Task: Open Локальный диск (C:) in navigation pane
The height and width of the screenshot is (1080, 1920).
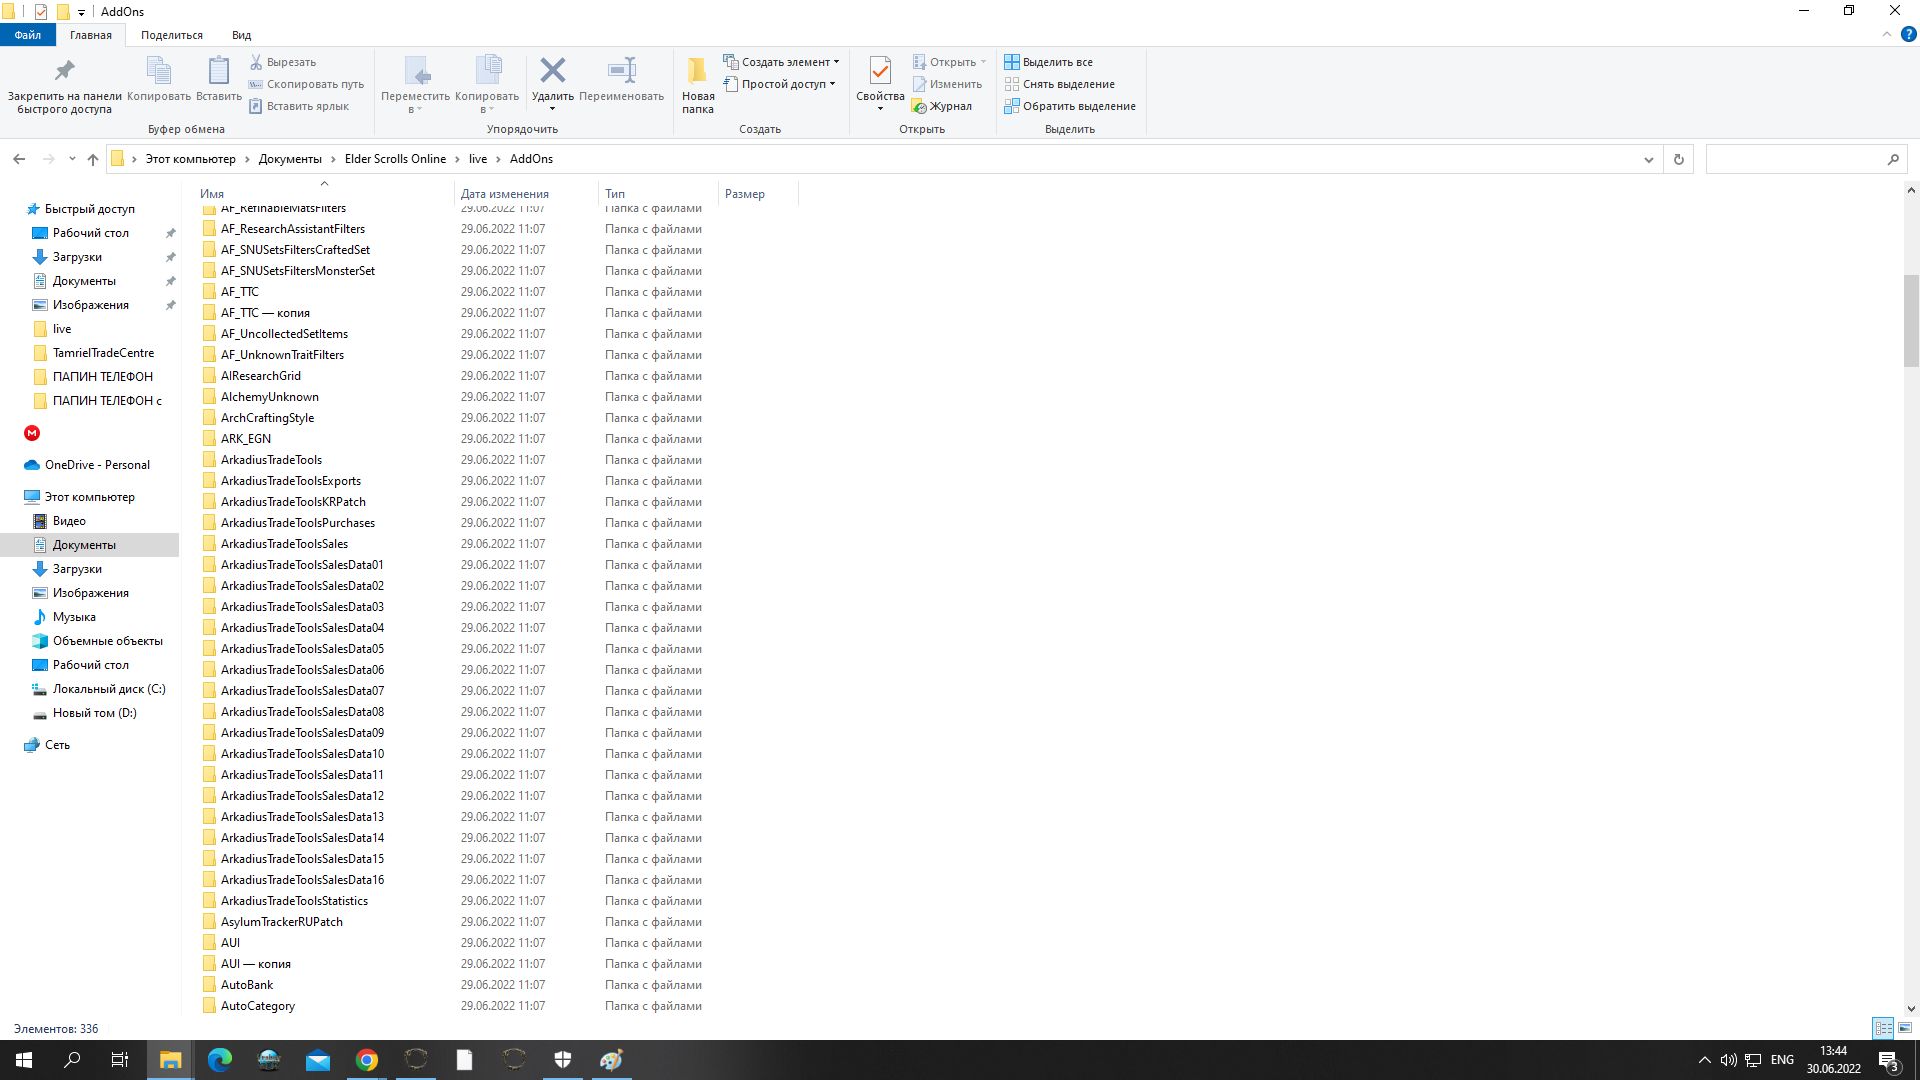Action: point(108,689)
